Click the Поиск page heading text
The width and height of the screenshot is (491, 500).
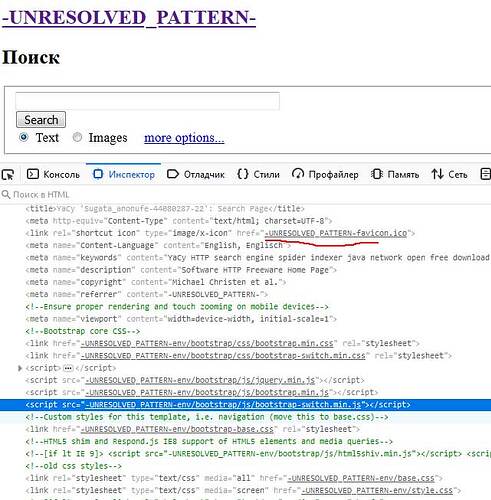31,57
